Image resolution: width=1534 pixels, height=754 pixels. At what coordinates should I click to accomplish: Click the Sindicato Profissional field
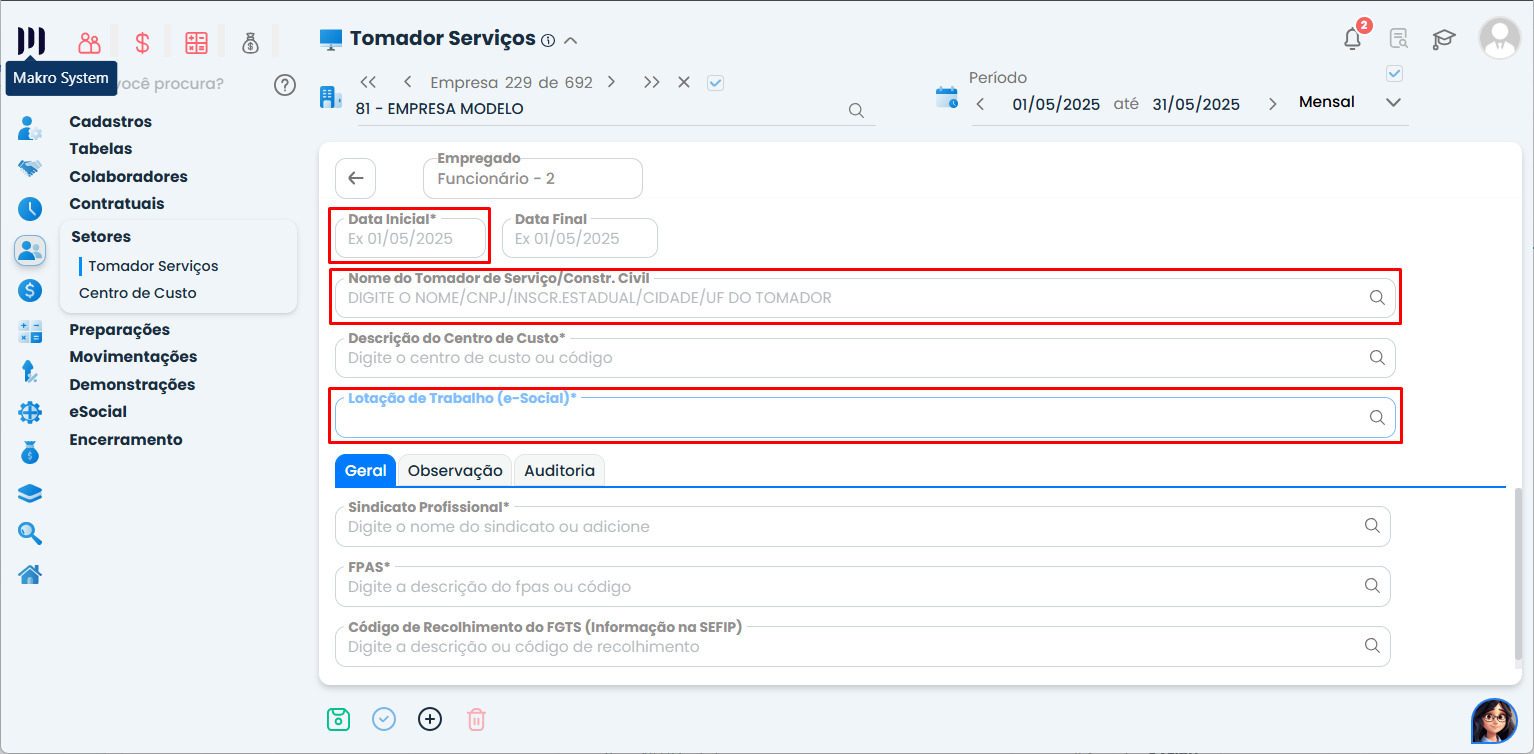coord(863,526)
